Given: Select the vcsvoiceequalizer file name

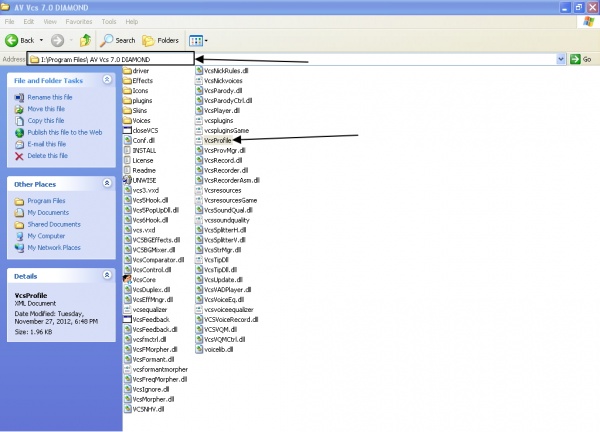Looking at the screenshot, I should (x=228, y=310).
